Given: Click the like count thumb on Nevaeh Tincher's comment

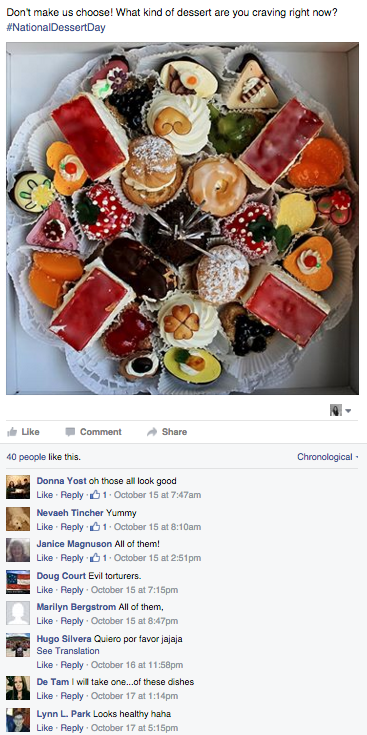Looking at the screenshot, I should point(95,526).
